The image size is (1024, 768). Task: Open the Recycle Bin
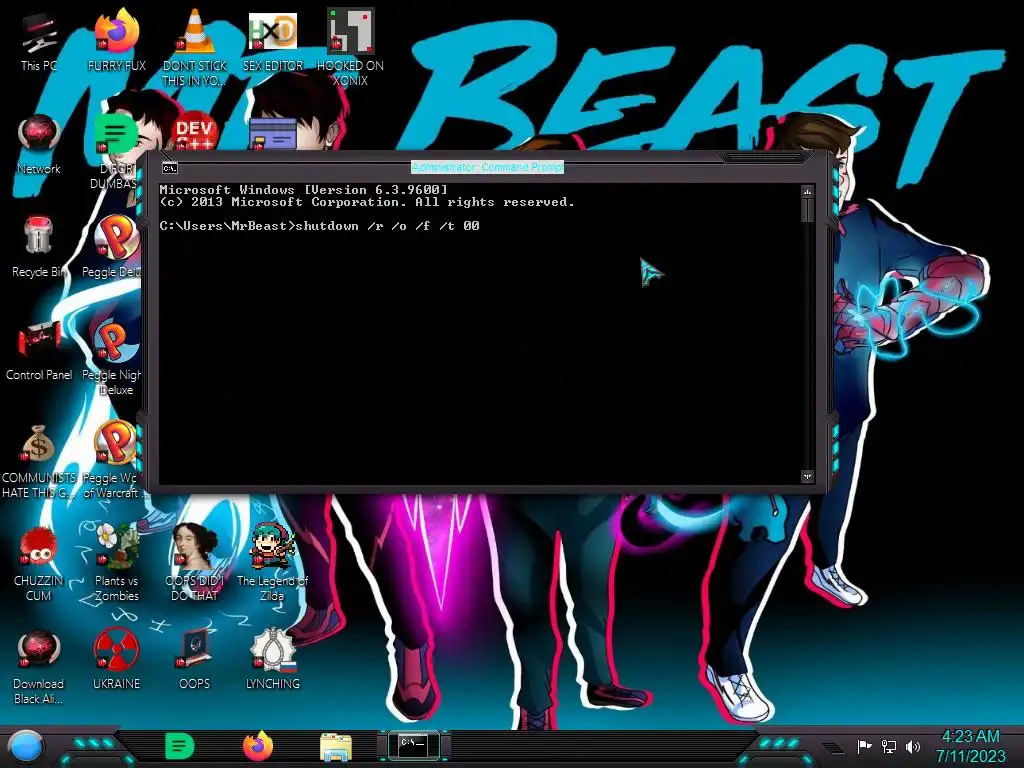click(x=39, y=247)
